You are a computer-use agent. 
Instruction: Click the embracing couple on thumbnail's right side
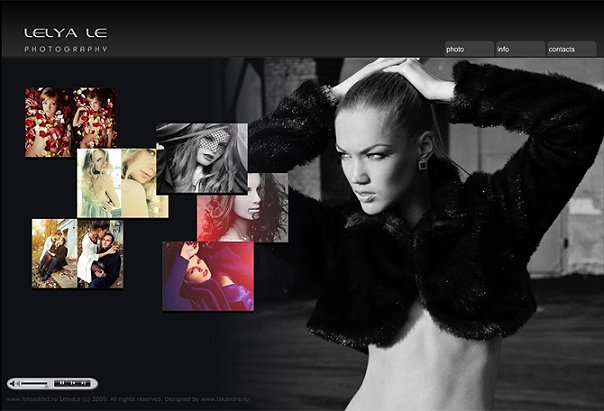point(101,253)
